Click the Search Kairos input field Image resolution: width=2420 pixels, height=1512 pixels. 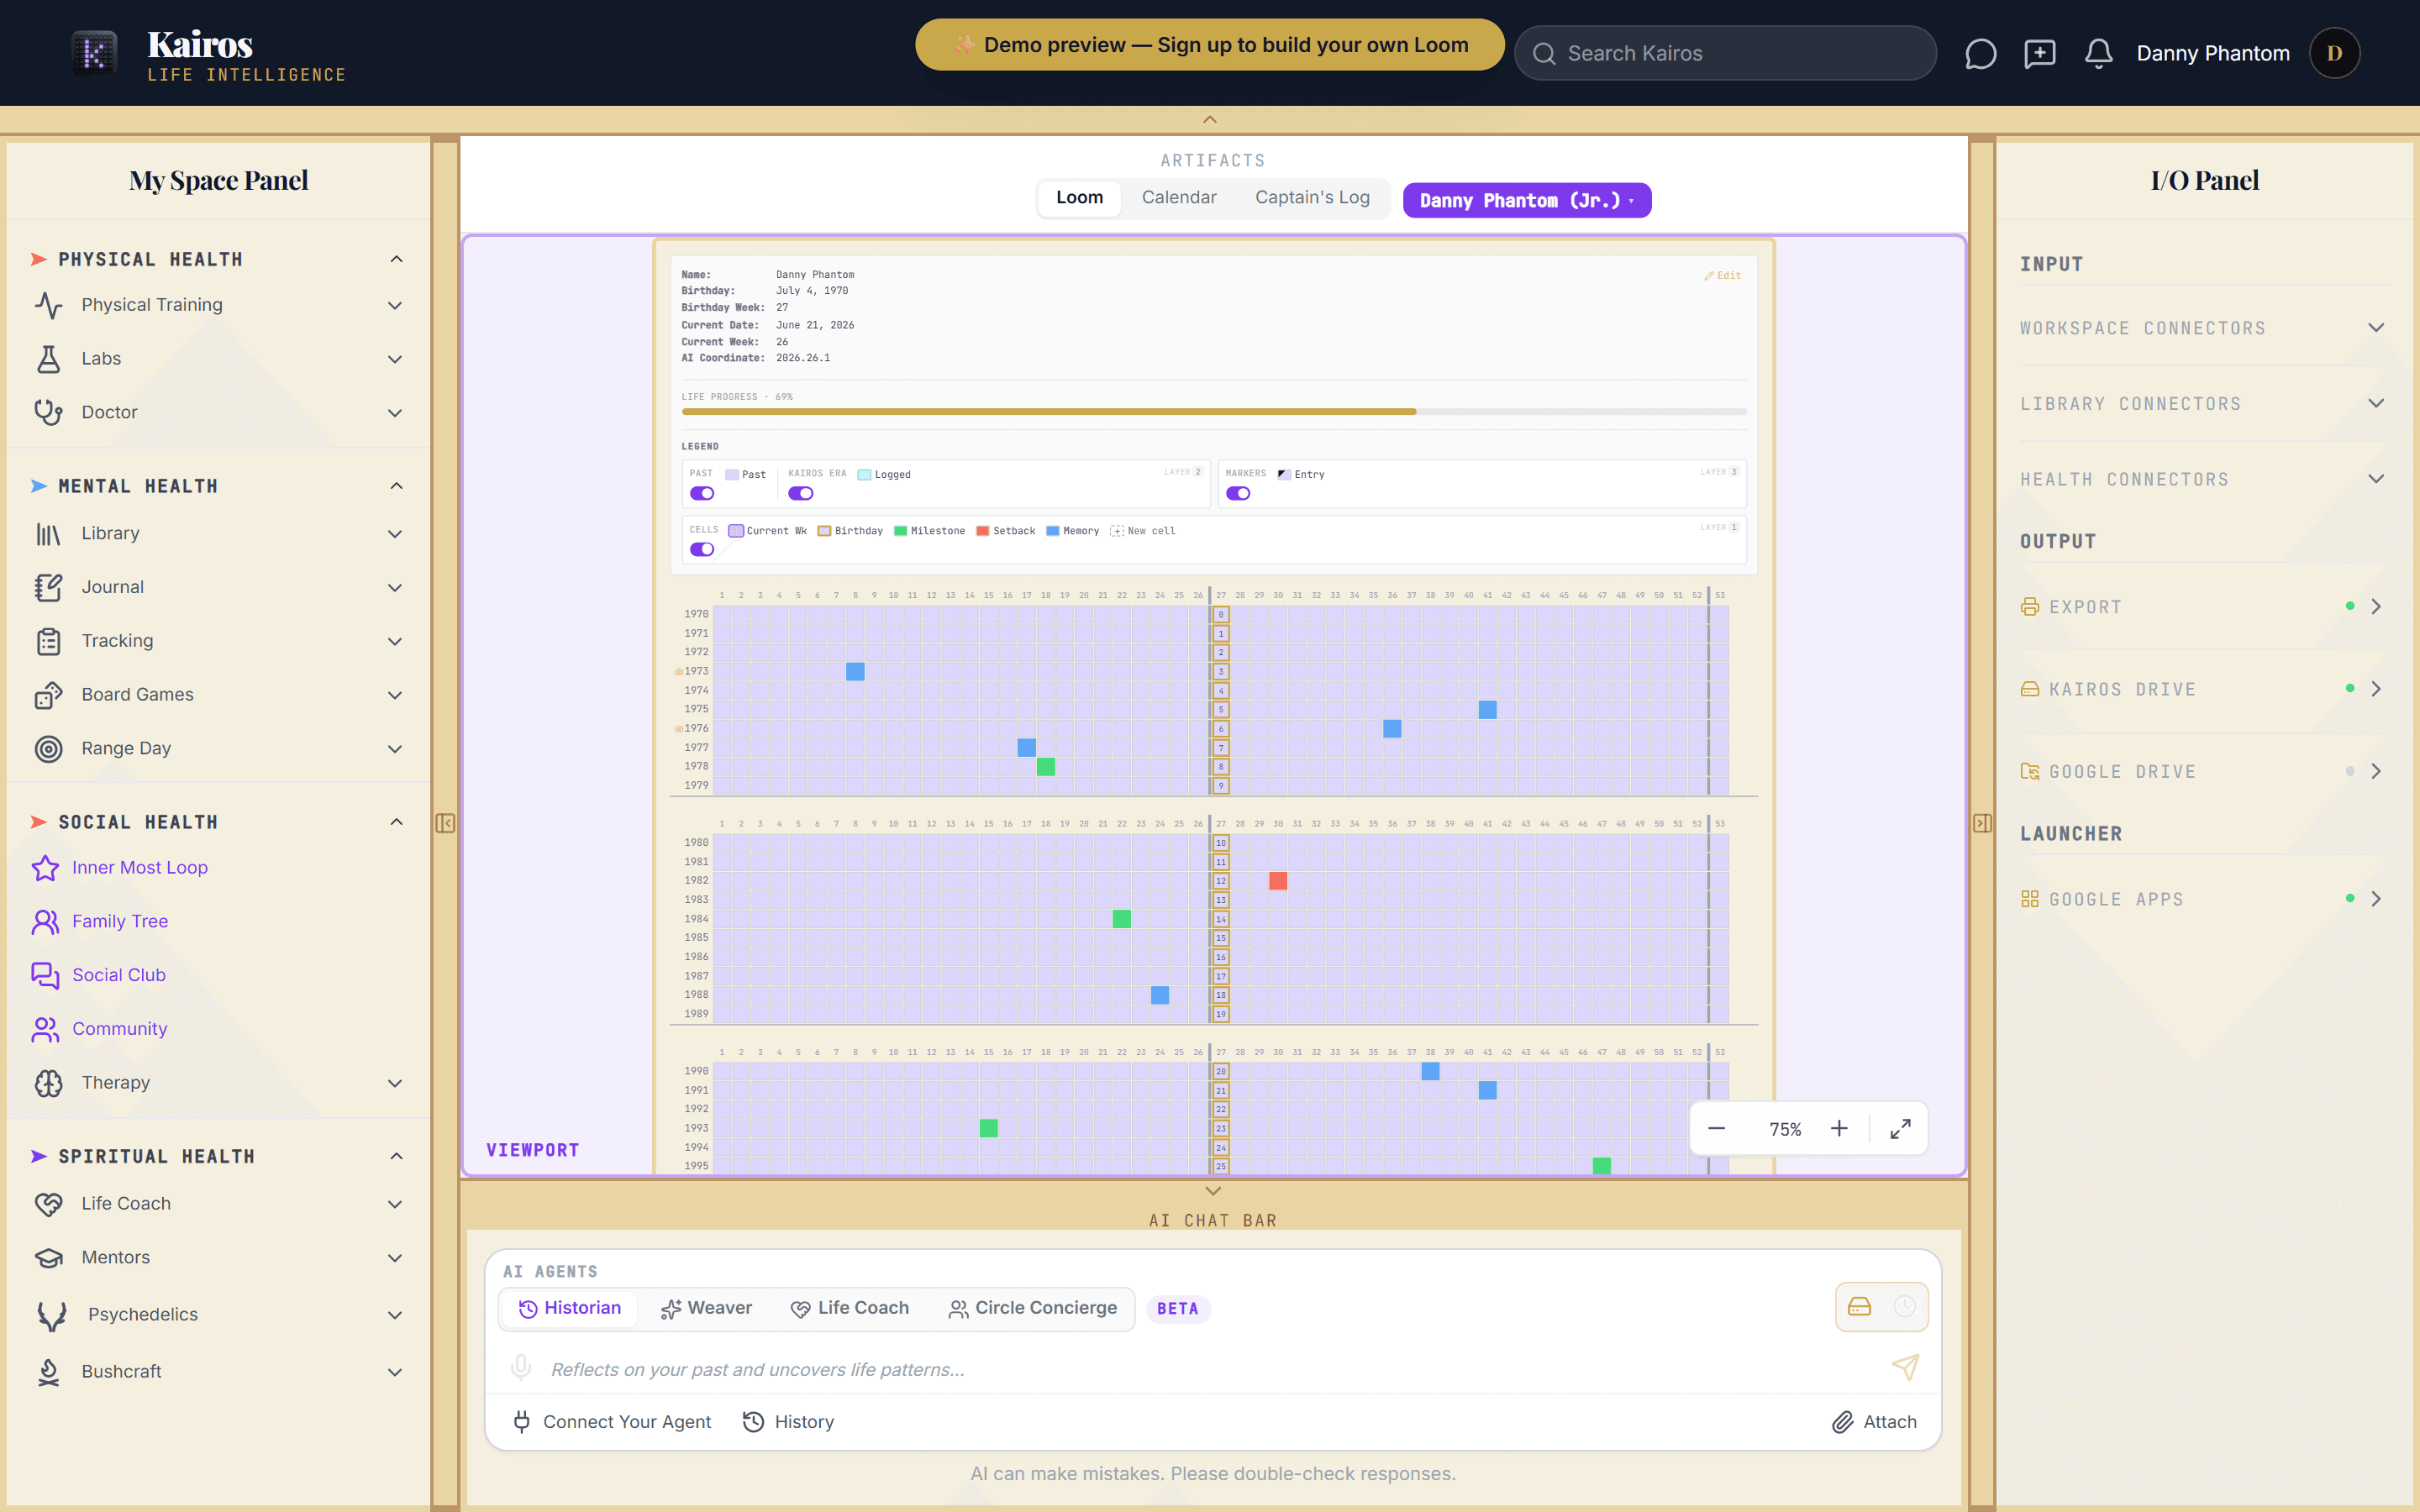(1725, 53)
